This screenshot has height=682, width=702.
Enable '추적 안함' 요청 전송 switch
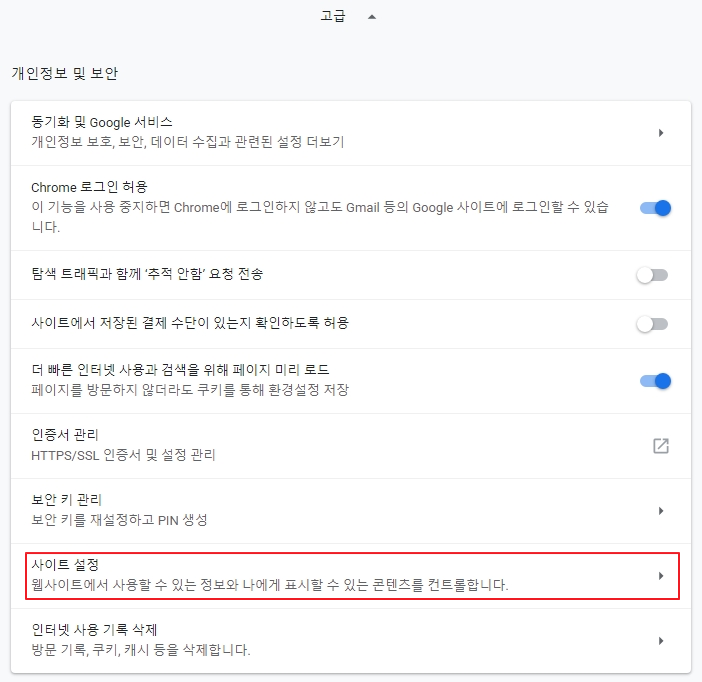652,275
